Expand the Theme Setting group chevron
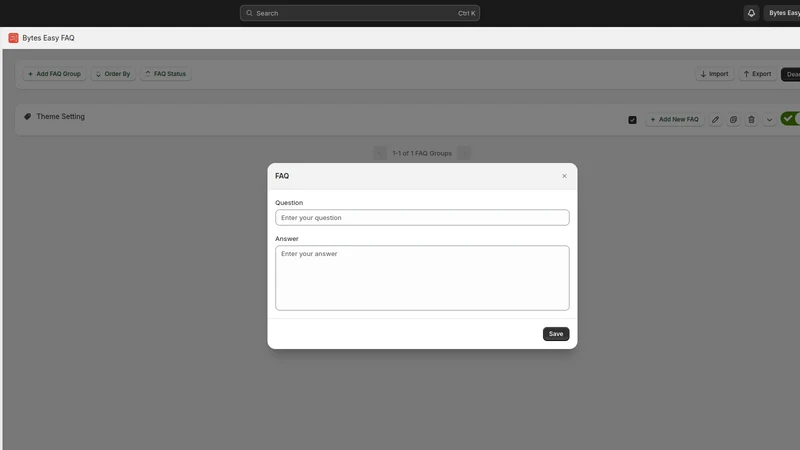The height and width of the screenshot is (450, 800). 769,120
